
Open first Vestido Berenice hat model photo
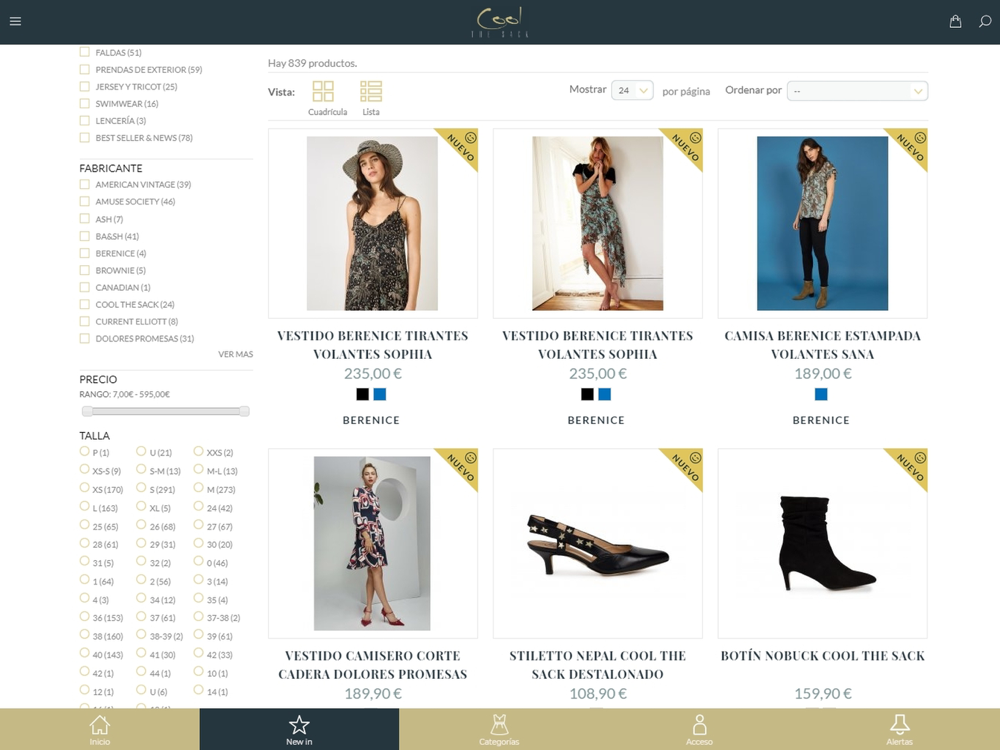coord(372,223)
